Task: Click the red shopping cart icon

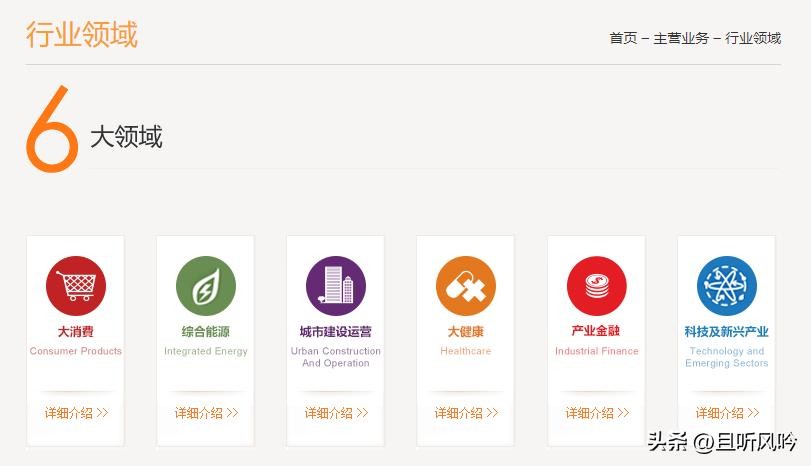Action: tap(75, 286)
